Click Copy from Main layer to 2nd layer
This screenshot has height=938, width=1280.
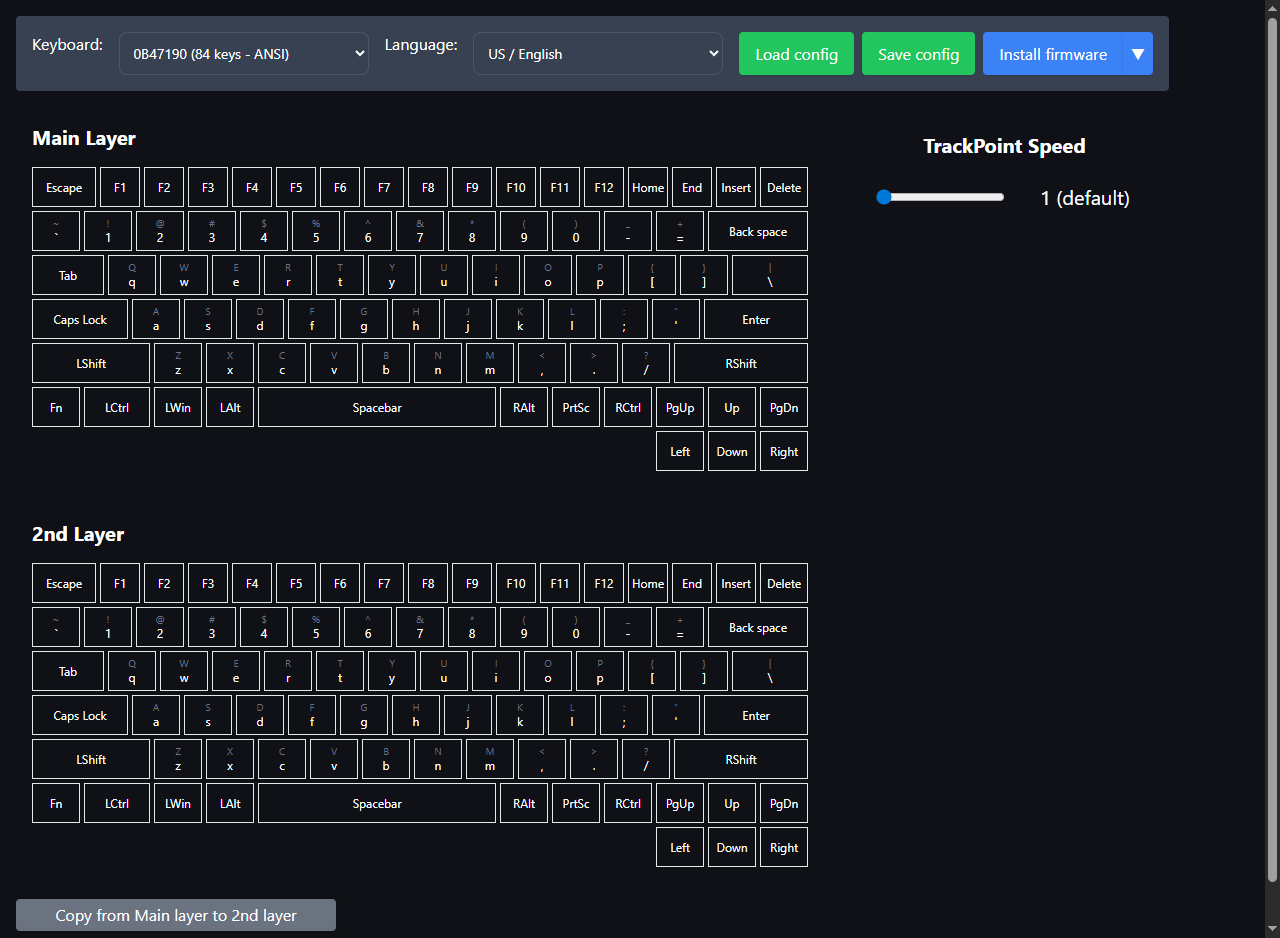click(x=176, y=915)
